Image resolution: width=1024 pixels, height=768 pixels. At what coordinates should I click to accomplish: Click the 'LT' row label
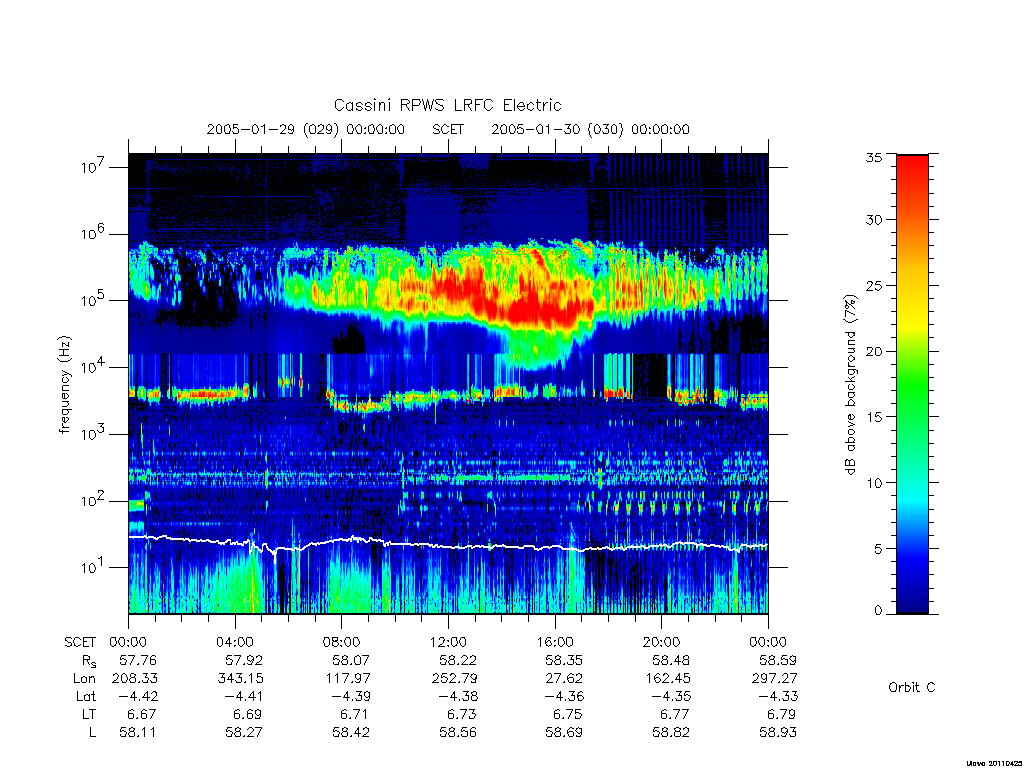click(x=88, y=714)
